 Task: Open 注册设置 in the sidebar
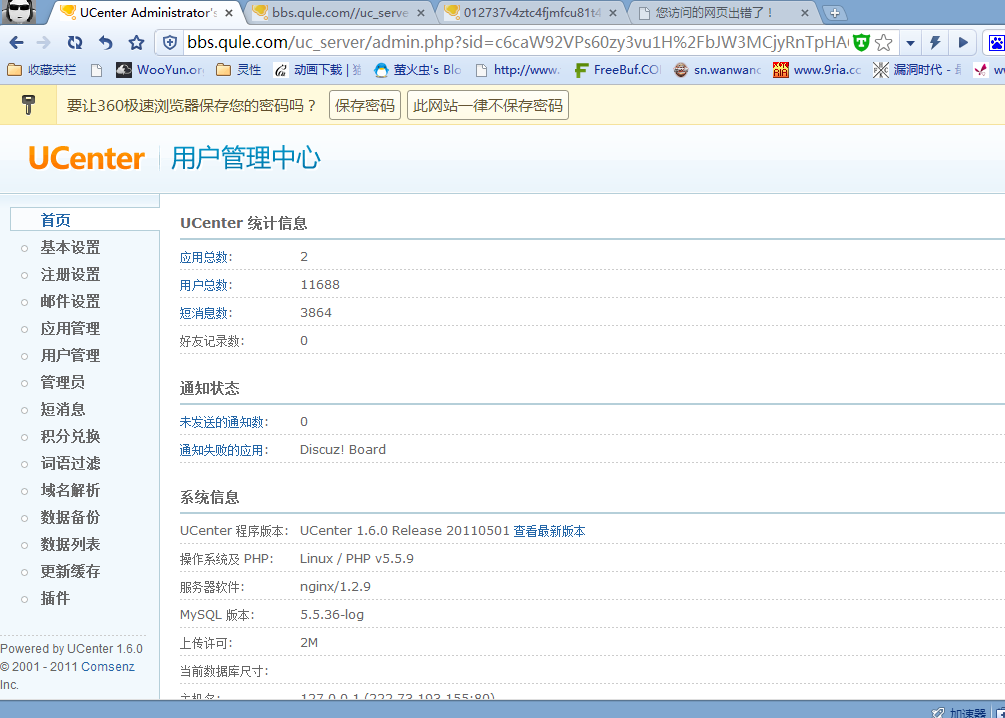point(71,274)
